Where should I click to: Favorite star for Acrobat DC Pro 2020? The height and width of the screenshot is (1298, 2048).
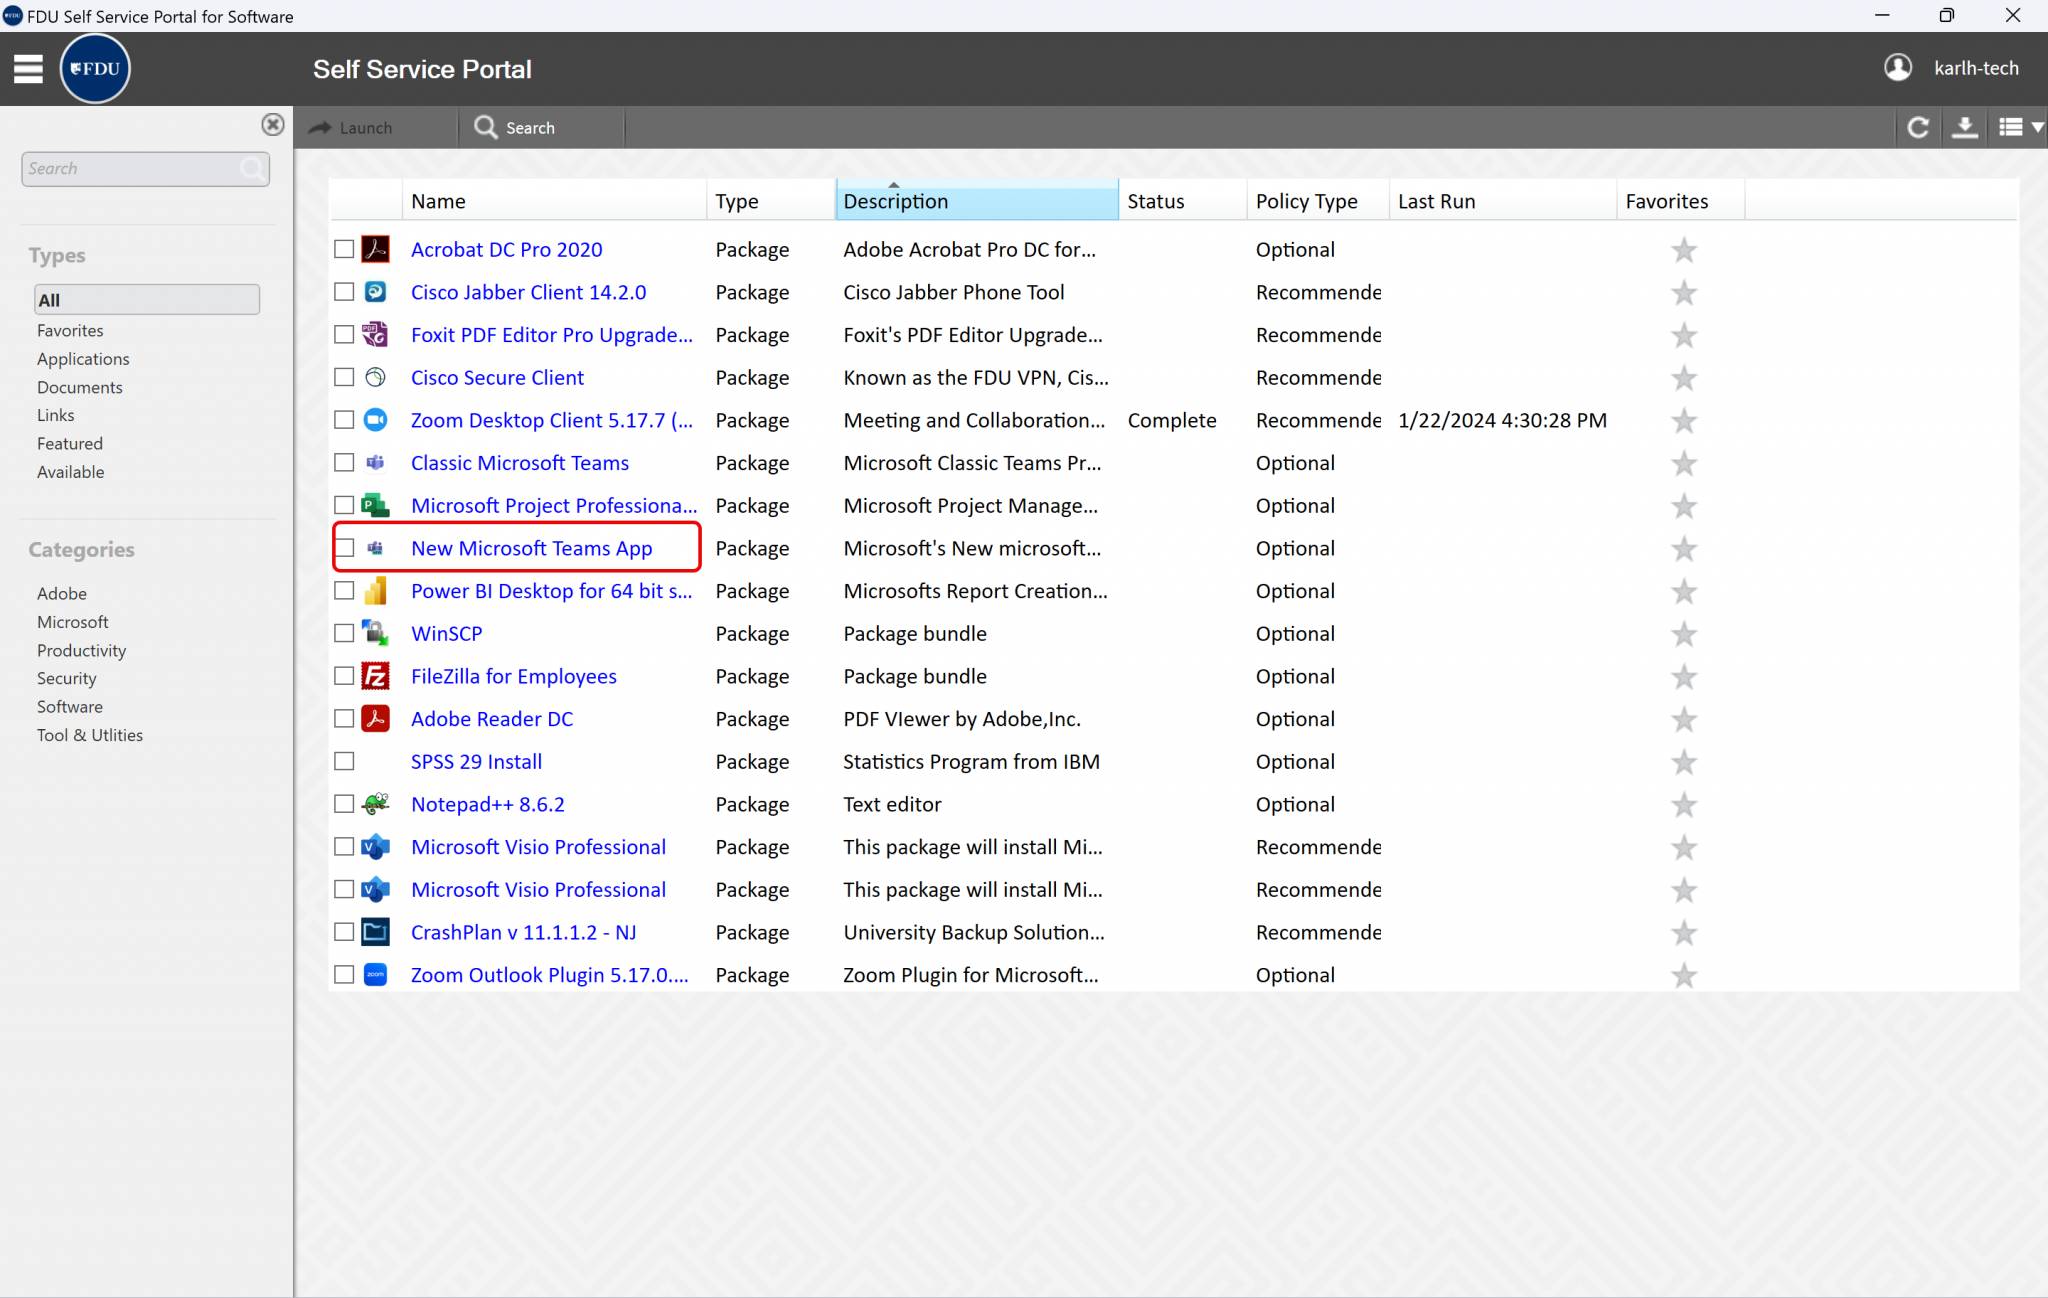click(1683, 250)
